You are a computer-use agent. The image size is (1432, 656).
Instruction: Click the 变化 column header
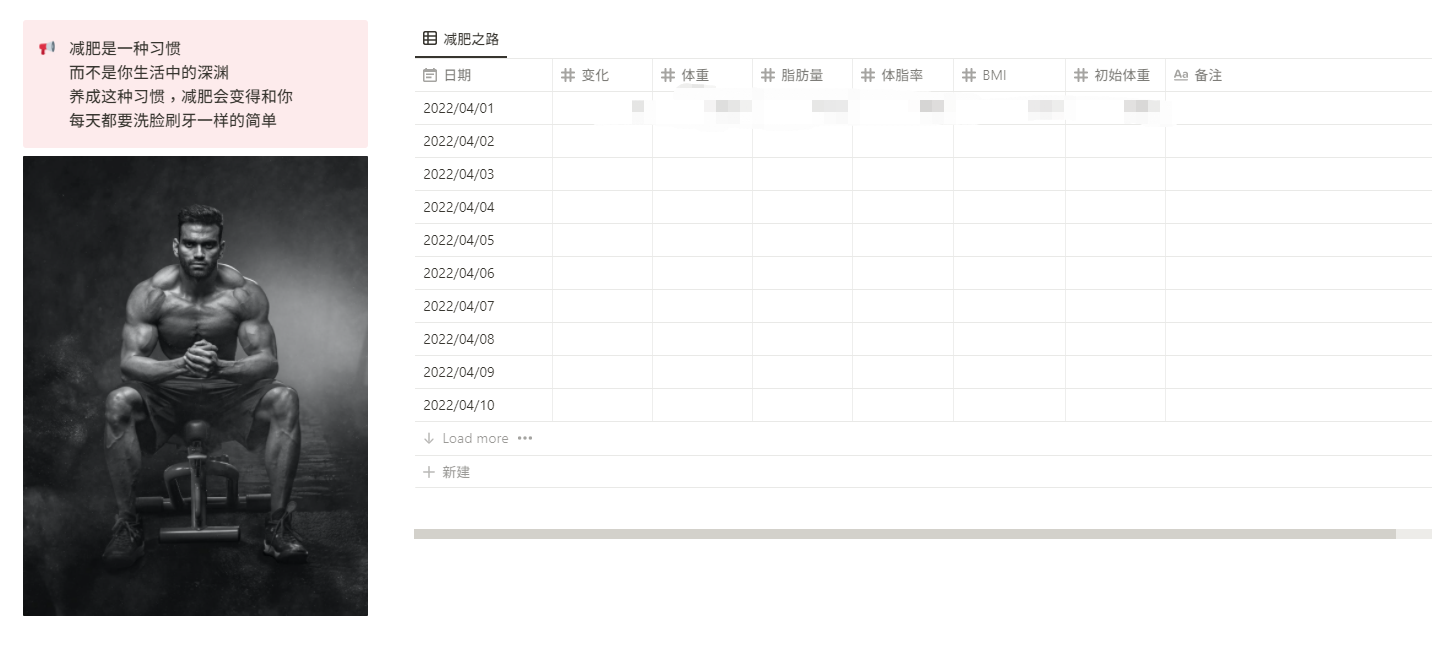[x=602, y=75]
